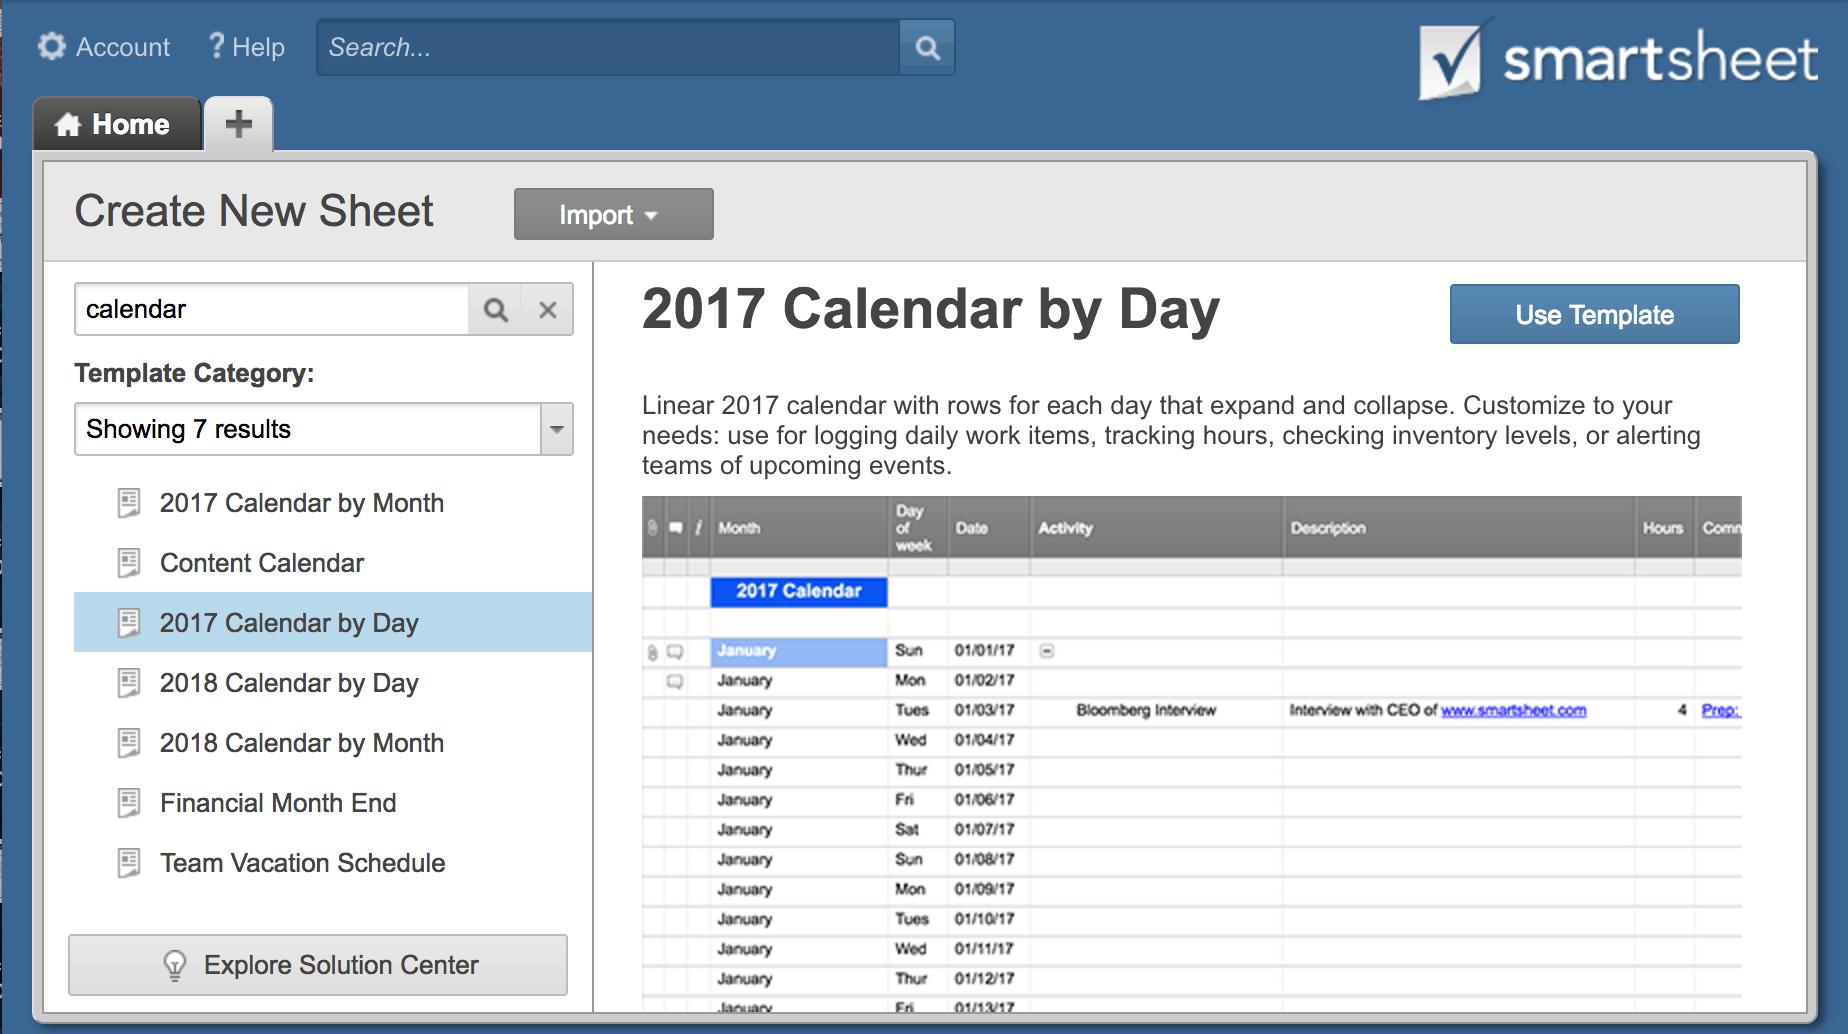The height and width of the screenshot is (1034, 1848).
Task: Select the Team Vacation Schedule template
Action: (302, 863)
